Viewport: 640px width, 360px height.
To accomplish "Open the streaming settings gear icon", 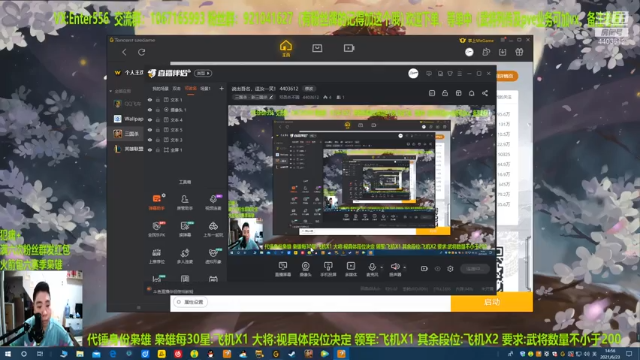I will pos(450,269).
